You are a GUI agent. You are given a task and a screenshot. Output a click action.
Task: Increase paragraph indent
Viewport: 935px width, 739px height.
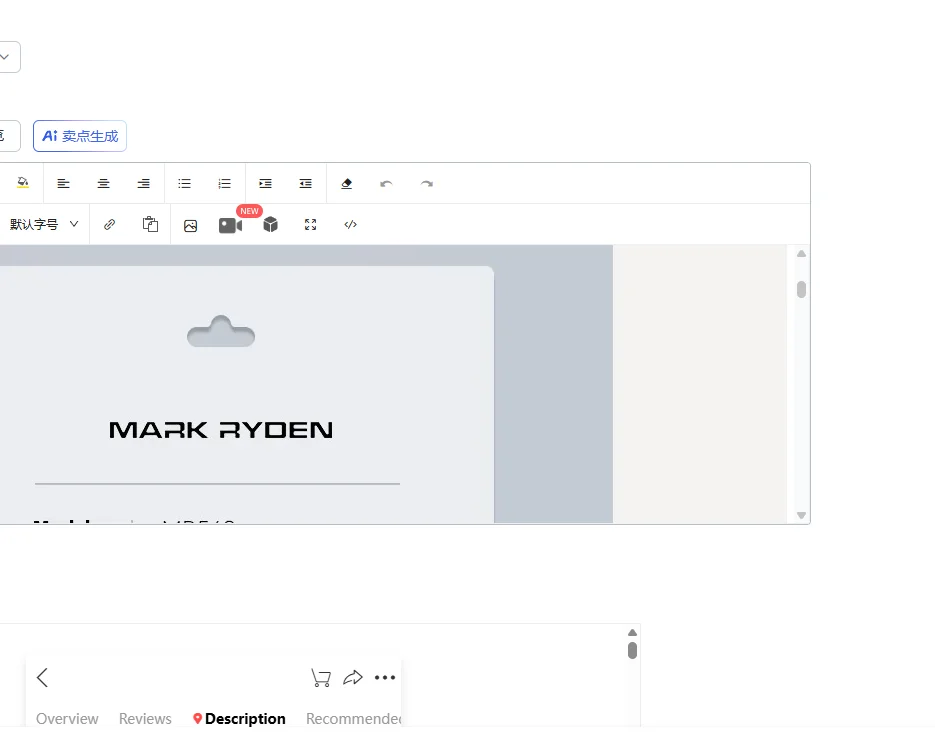(x=265, y=184)
